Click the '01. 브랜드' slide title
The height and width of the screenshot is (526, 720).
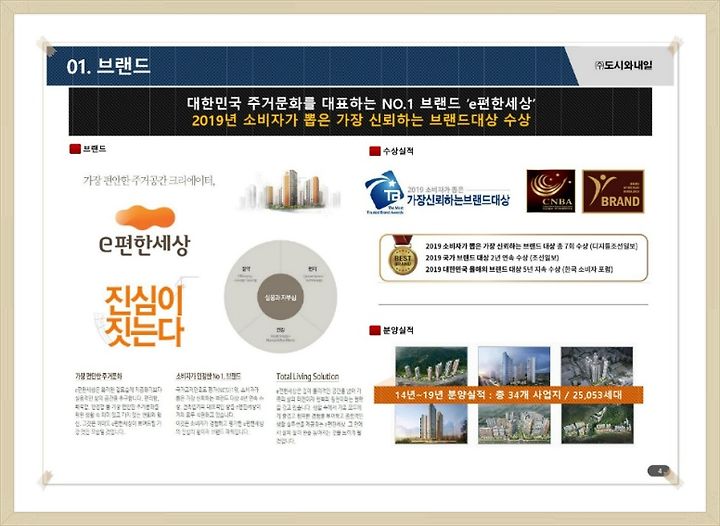coord(108,66)
